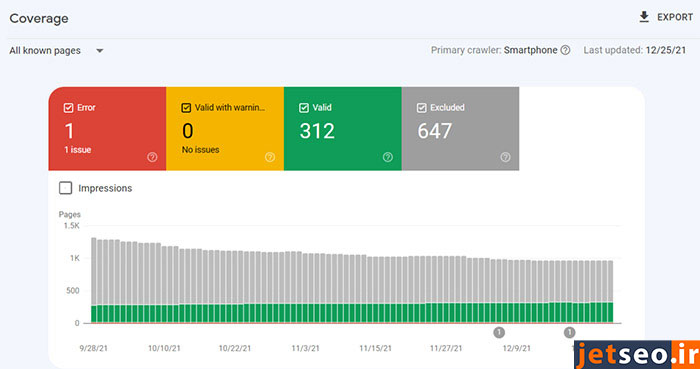Select the red Error tab card
This screenshot has width=700, height=369.
[107, 129]
